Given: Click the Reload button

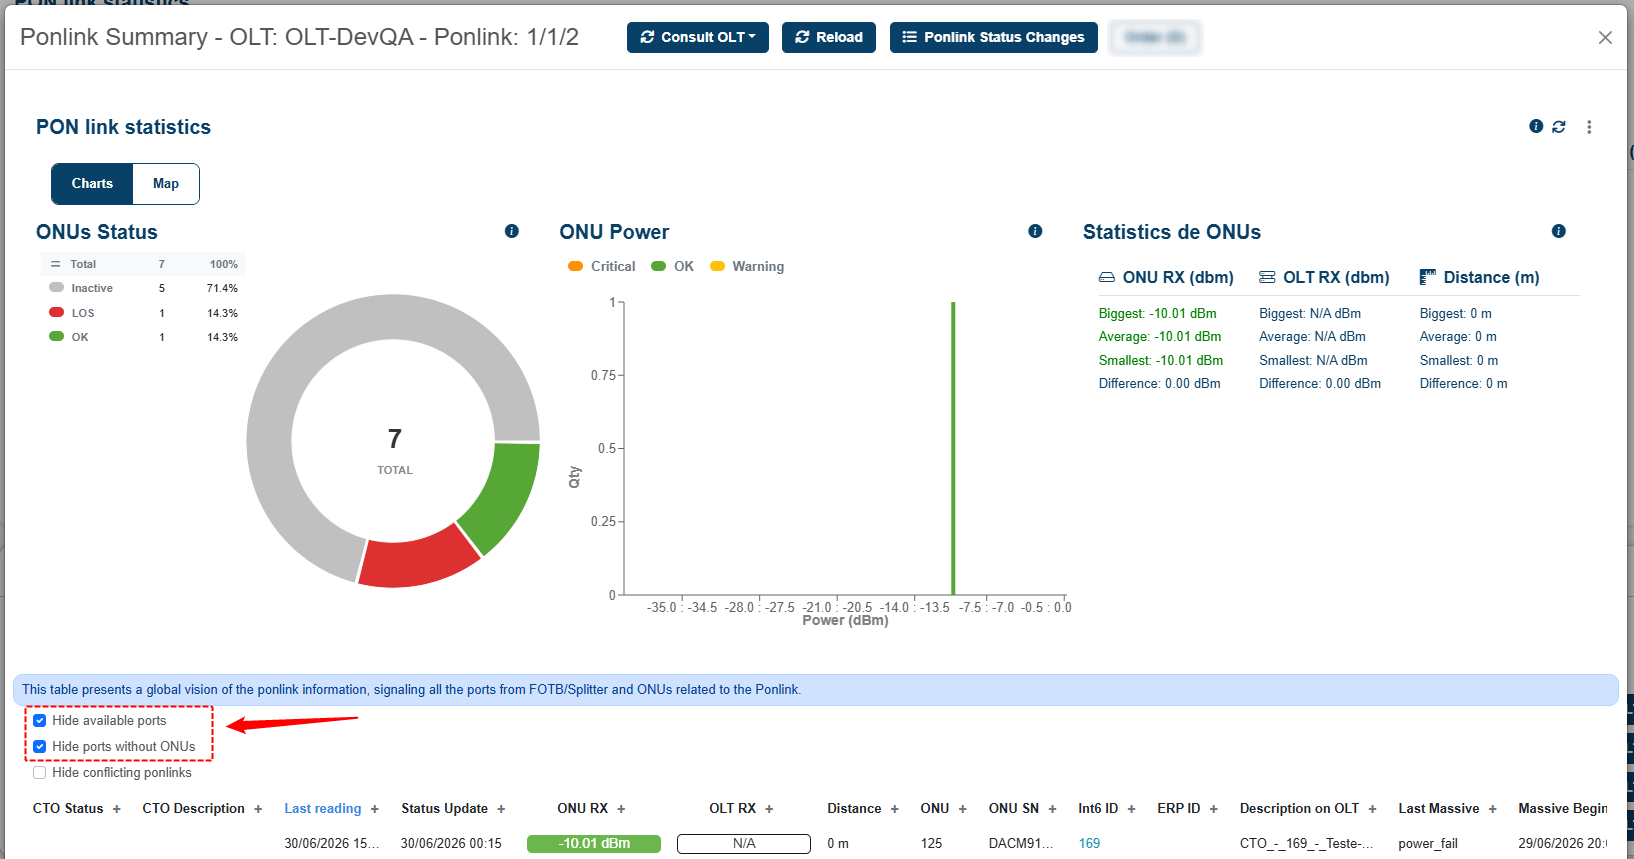Looking at the screenshot, I should 828,37.
